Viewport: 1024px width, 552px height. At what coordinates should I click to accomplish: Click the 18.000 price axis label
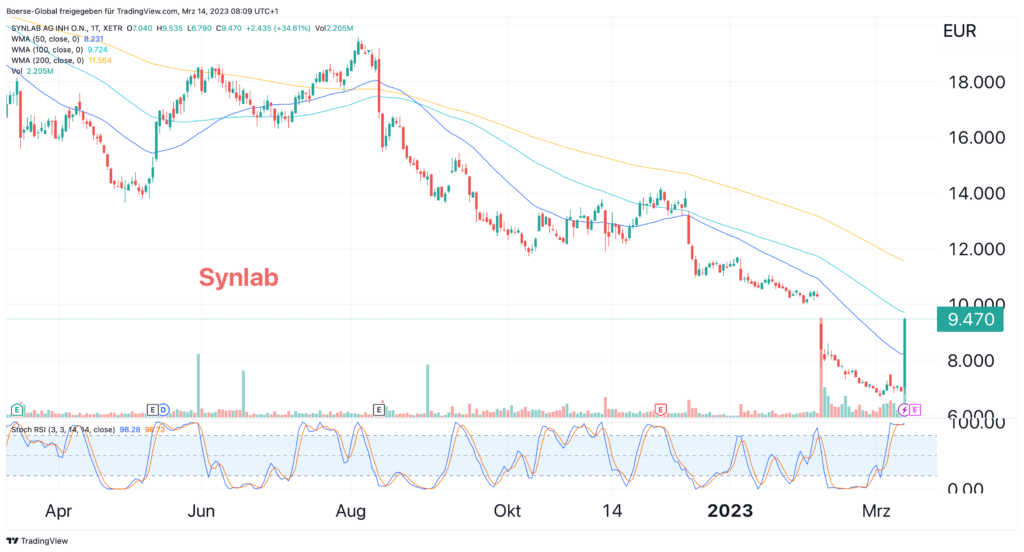coord(976,82)
